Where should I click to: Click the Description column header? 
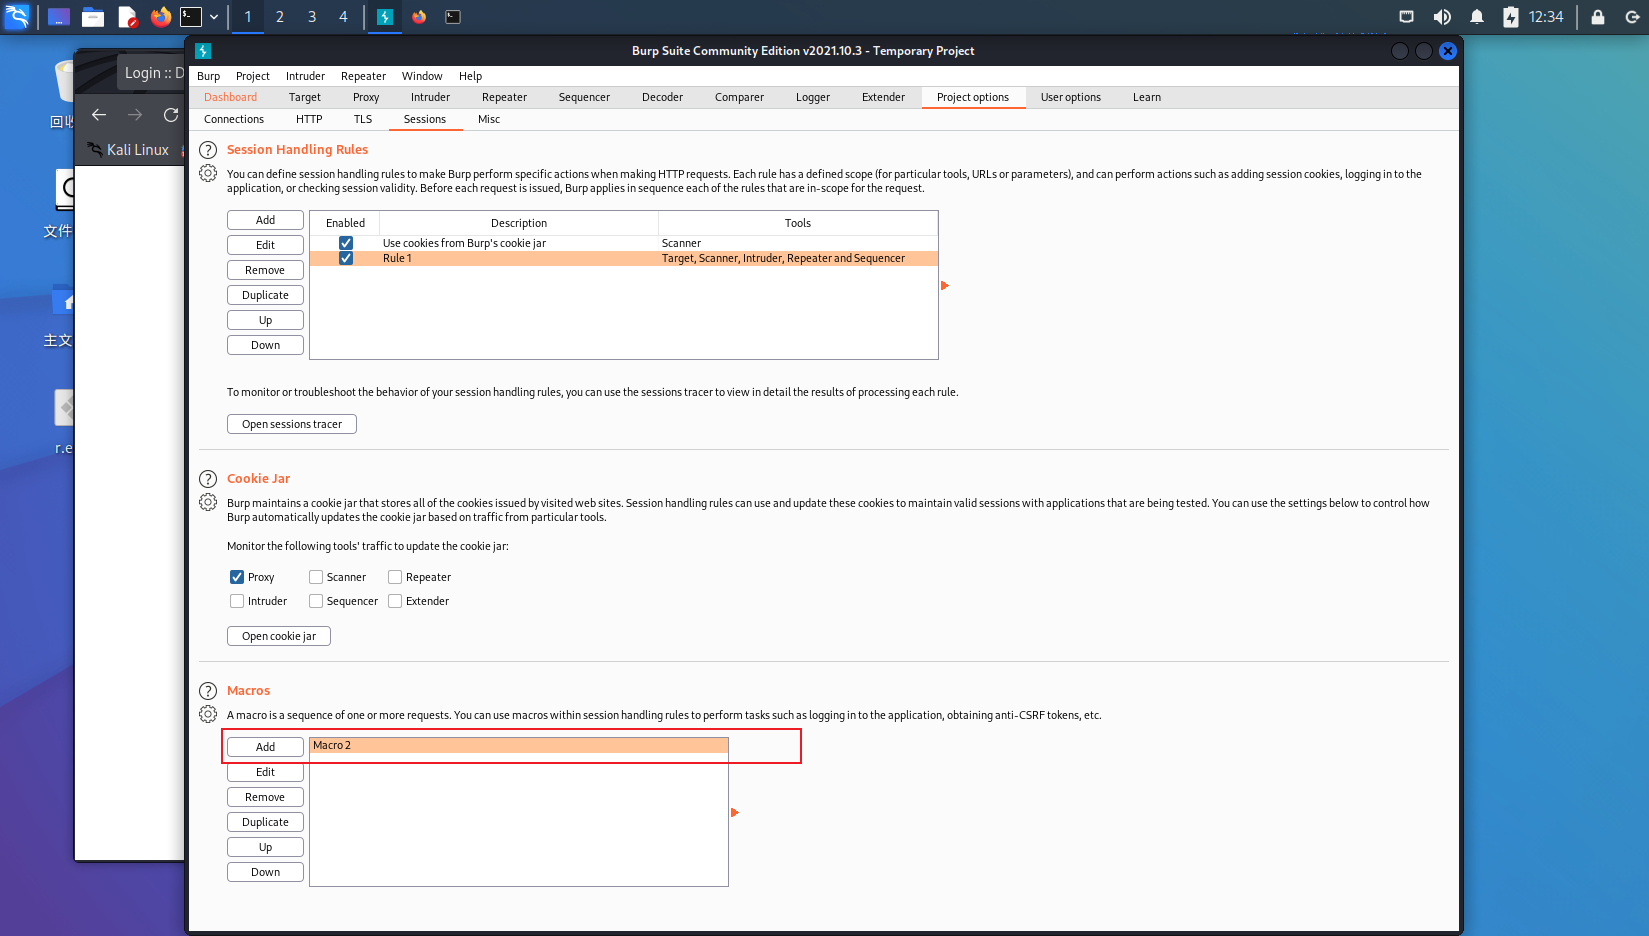[519, 223]
